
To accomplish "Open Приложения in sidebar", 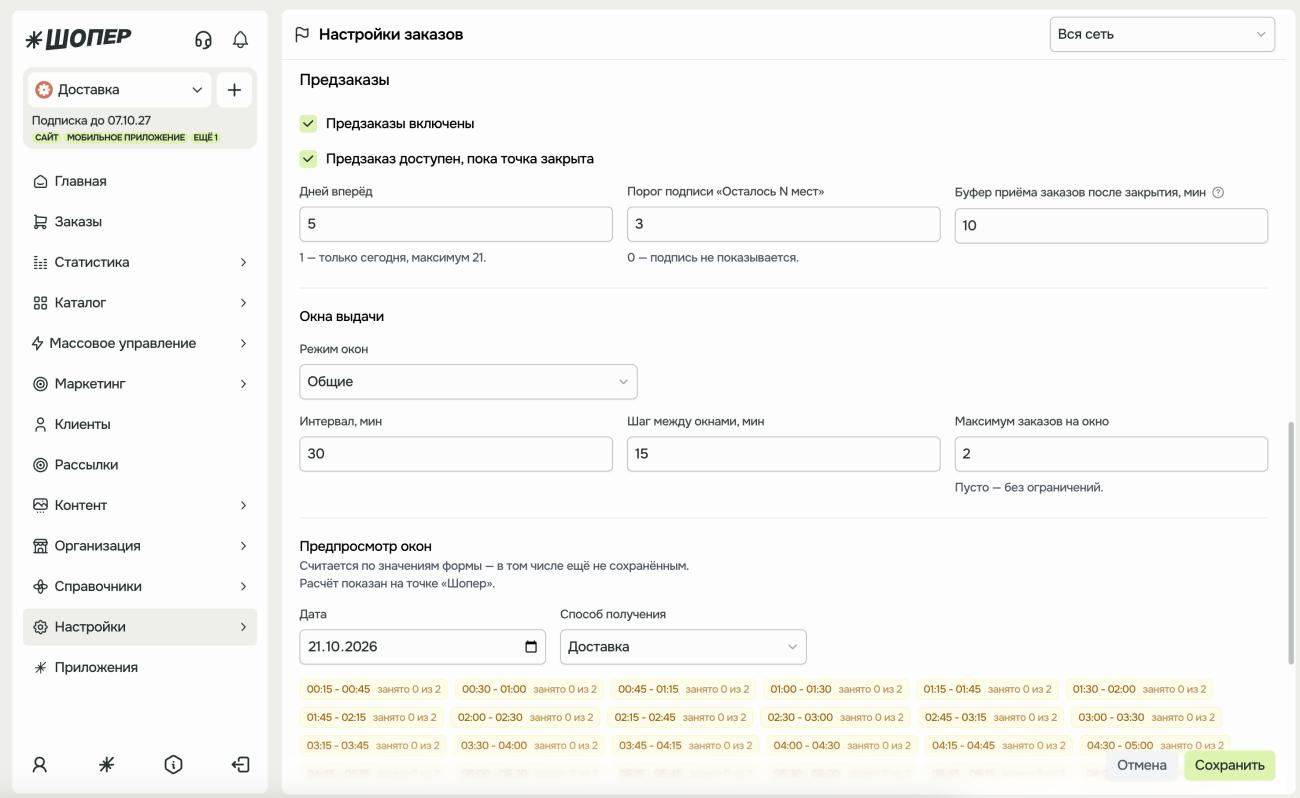I will pos(140,668).
